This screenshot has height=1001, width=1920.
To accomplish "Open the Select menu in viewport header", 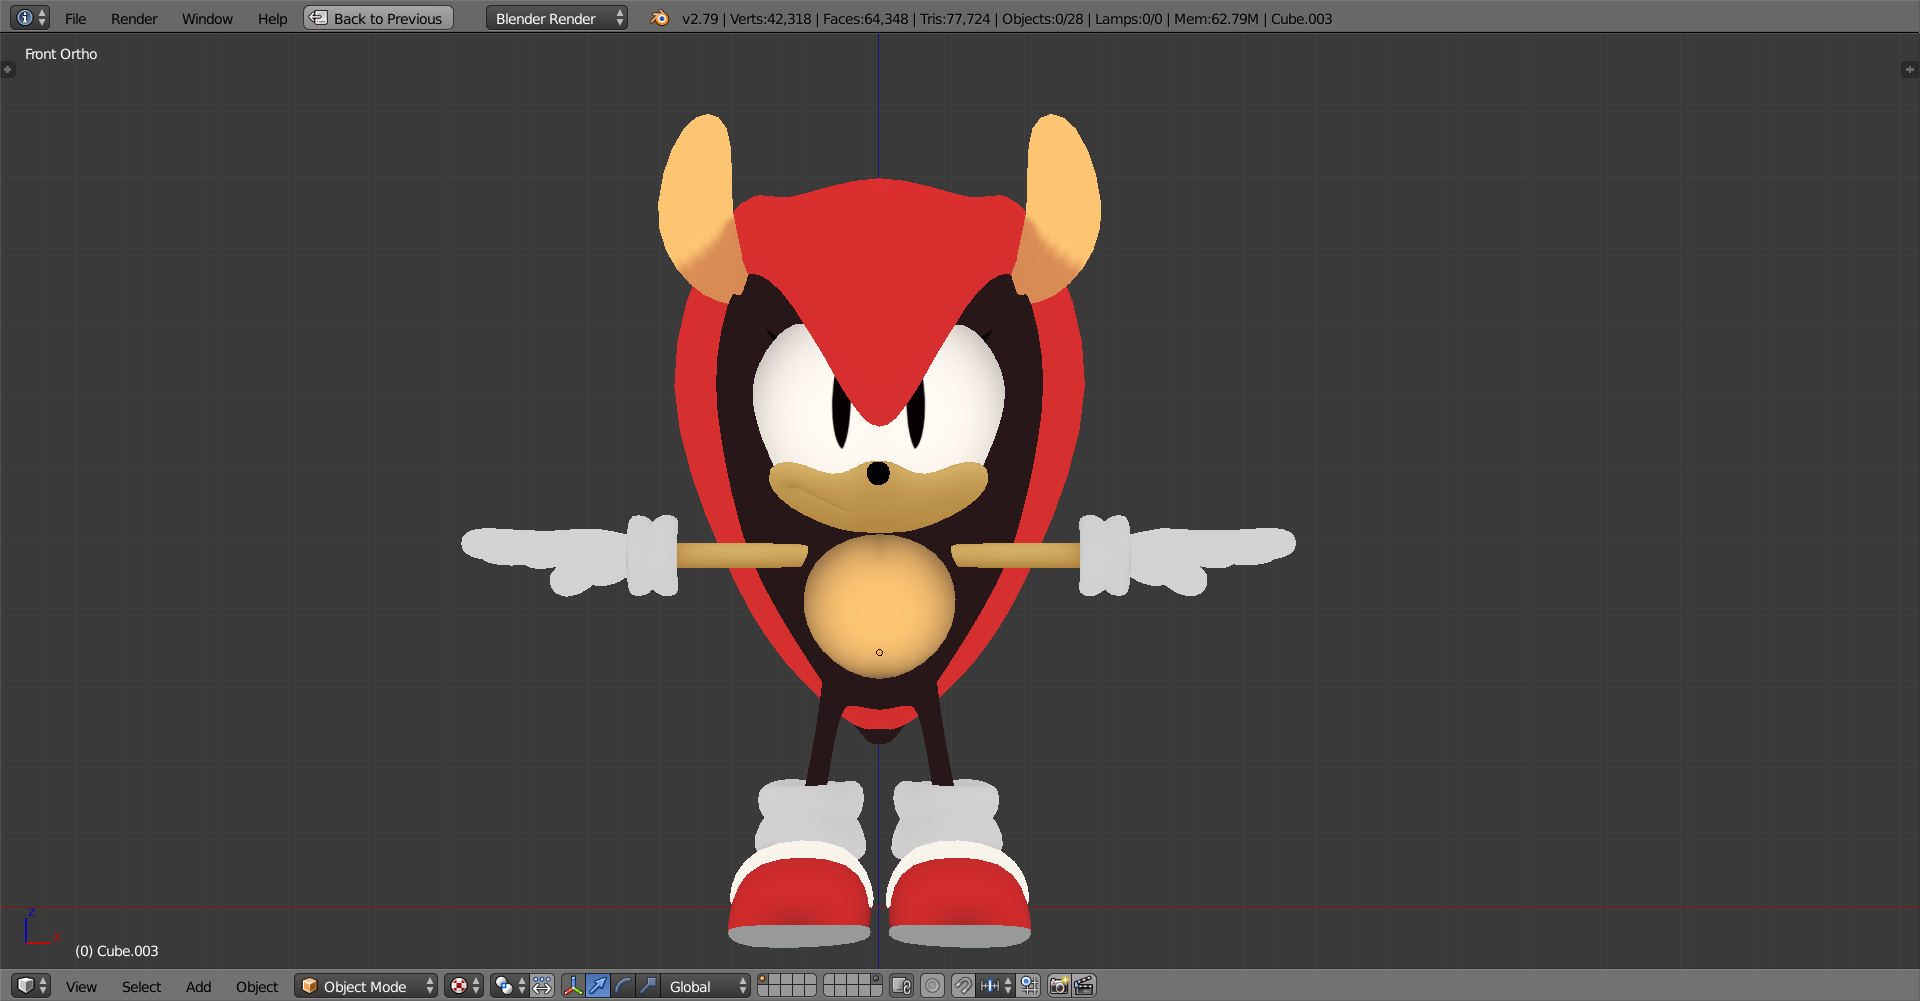I will click(141, 987).
